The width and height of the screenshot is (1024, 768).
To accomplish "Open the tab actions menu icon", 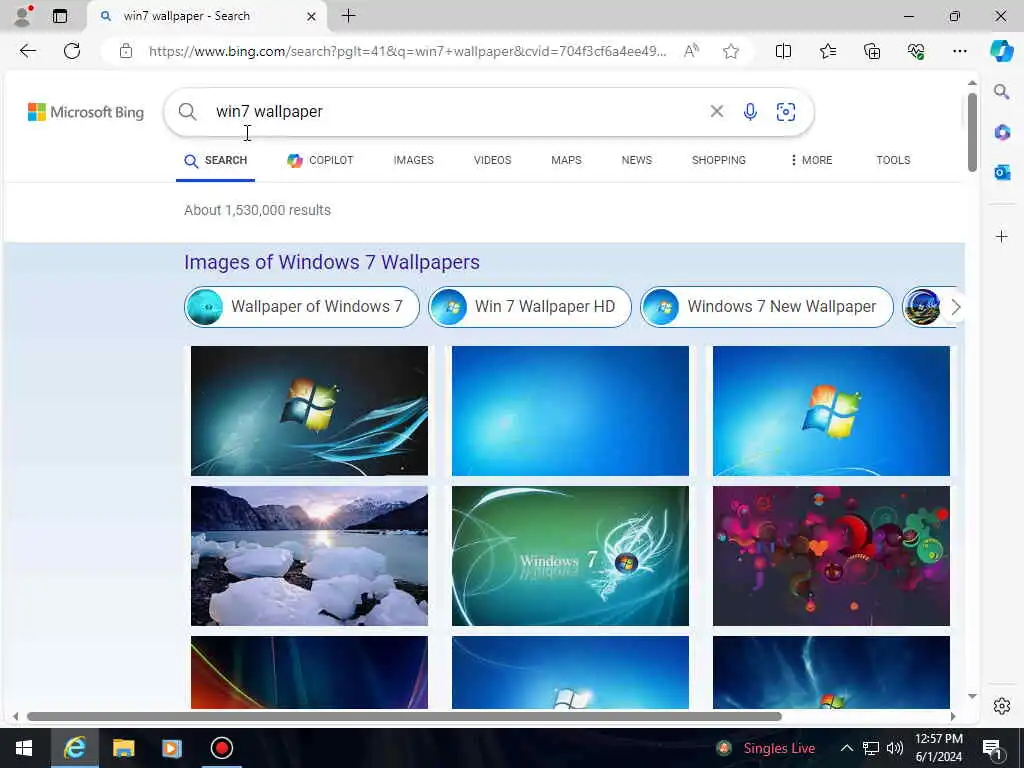I will tap(60, 16).
